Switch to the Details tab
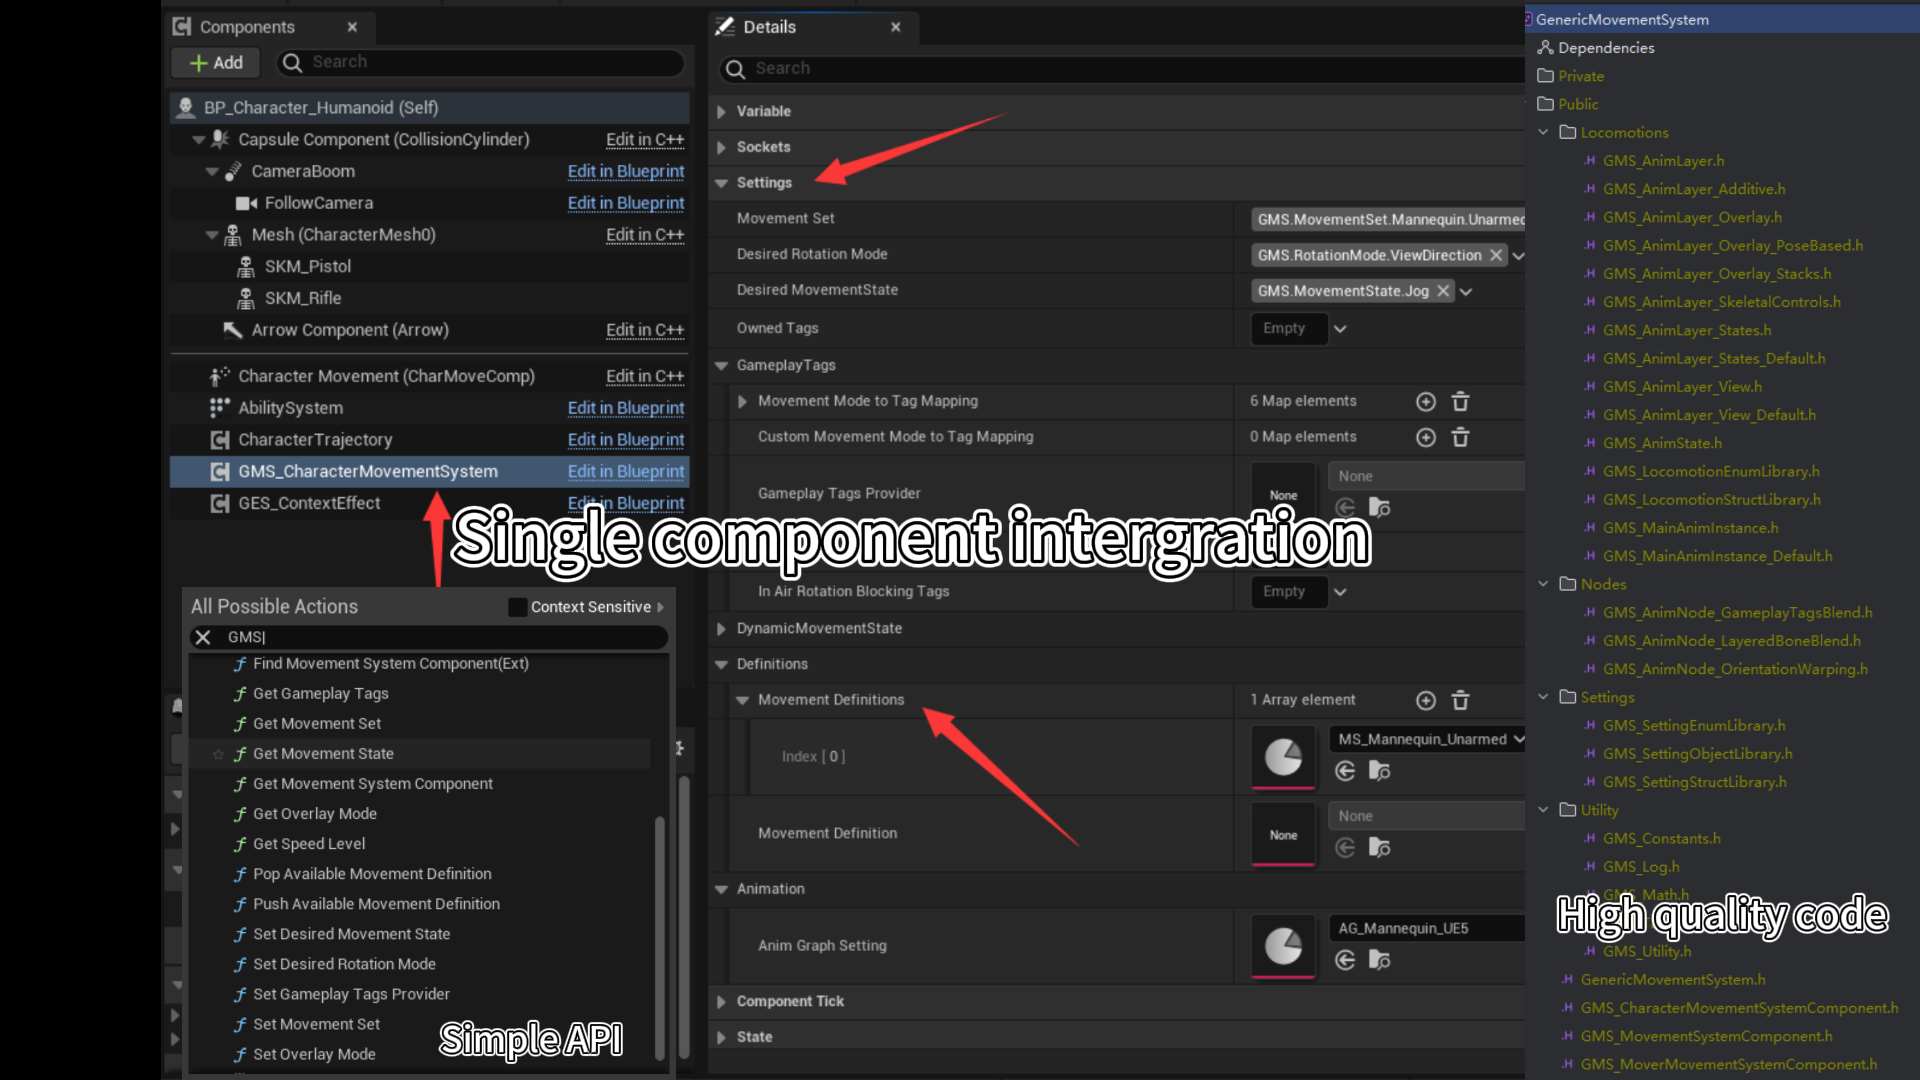The width and height of the screenshot is (1920, 1080). click(769, 27)
